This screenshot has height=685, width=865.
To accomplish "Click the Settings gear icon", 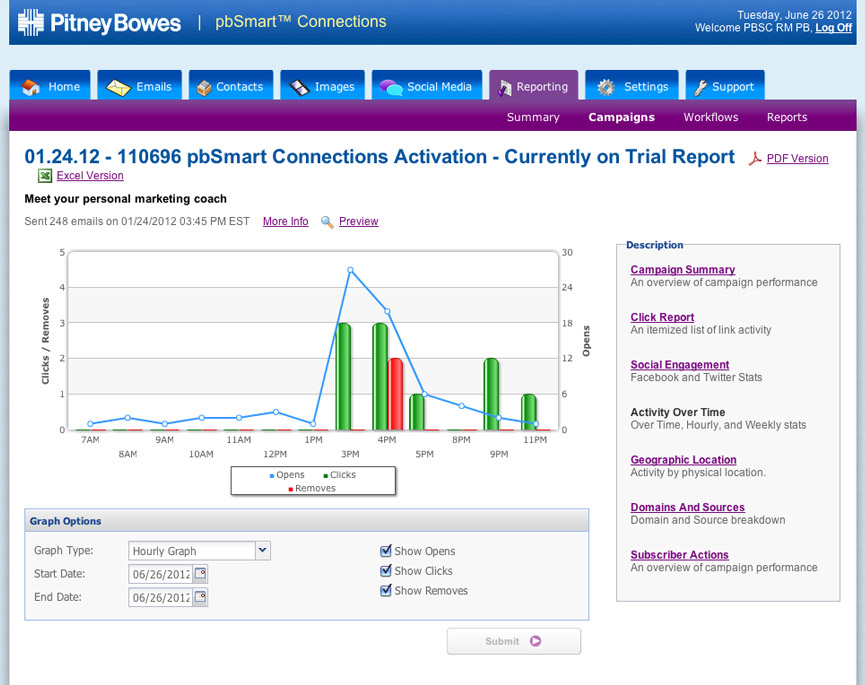I will [x=606, y=87].
